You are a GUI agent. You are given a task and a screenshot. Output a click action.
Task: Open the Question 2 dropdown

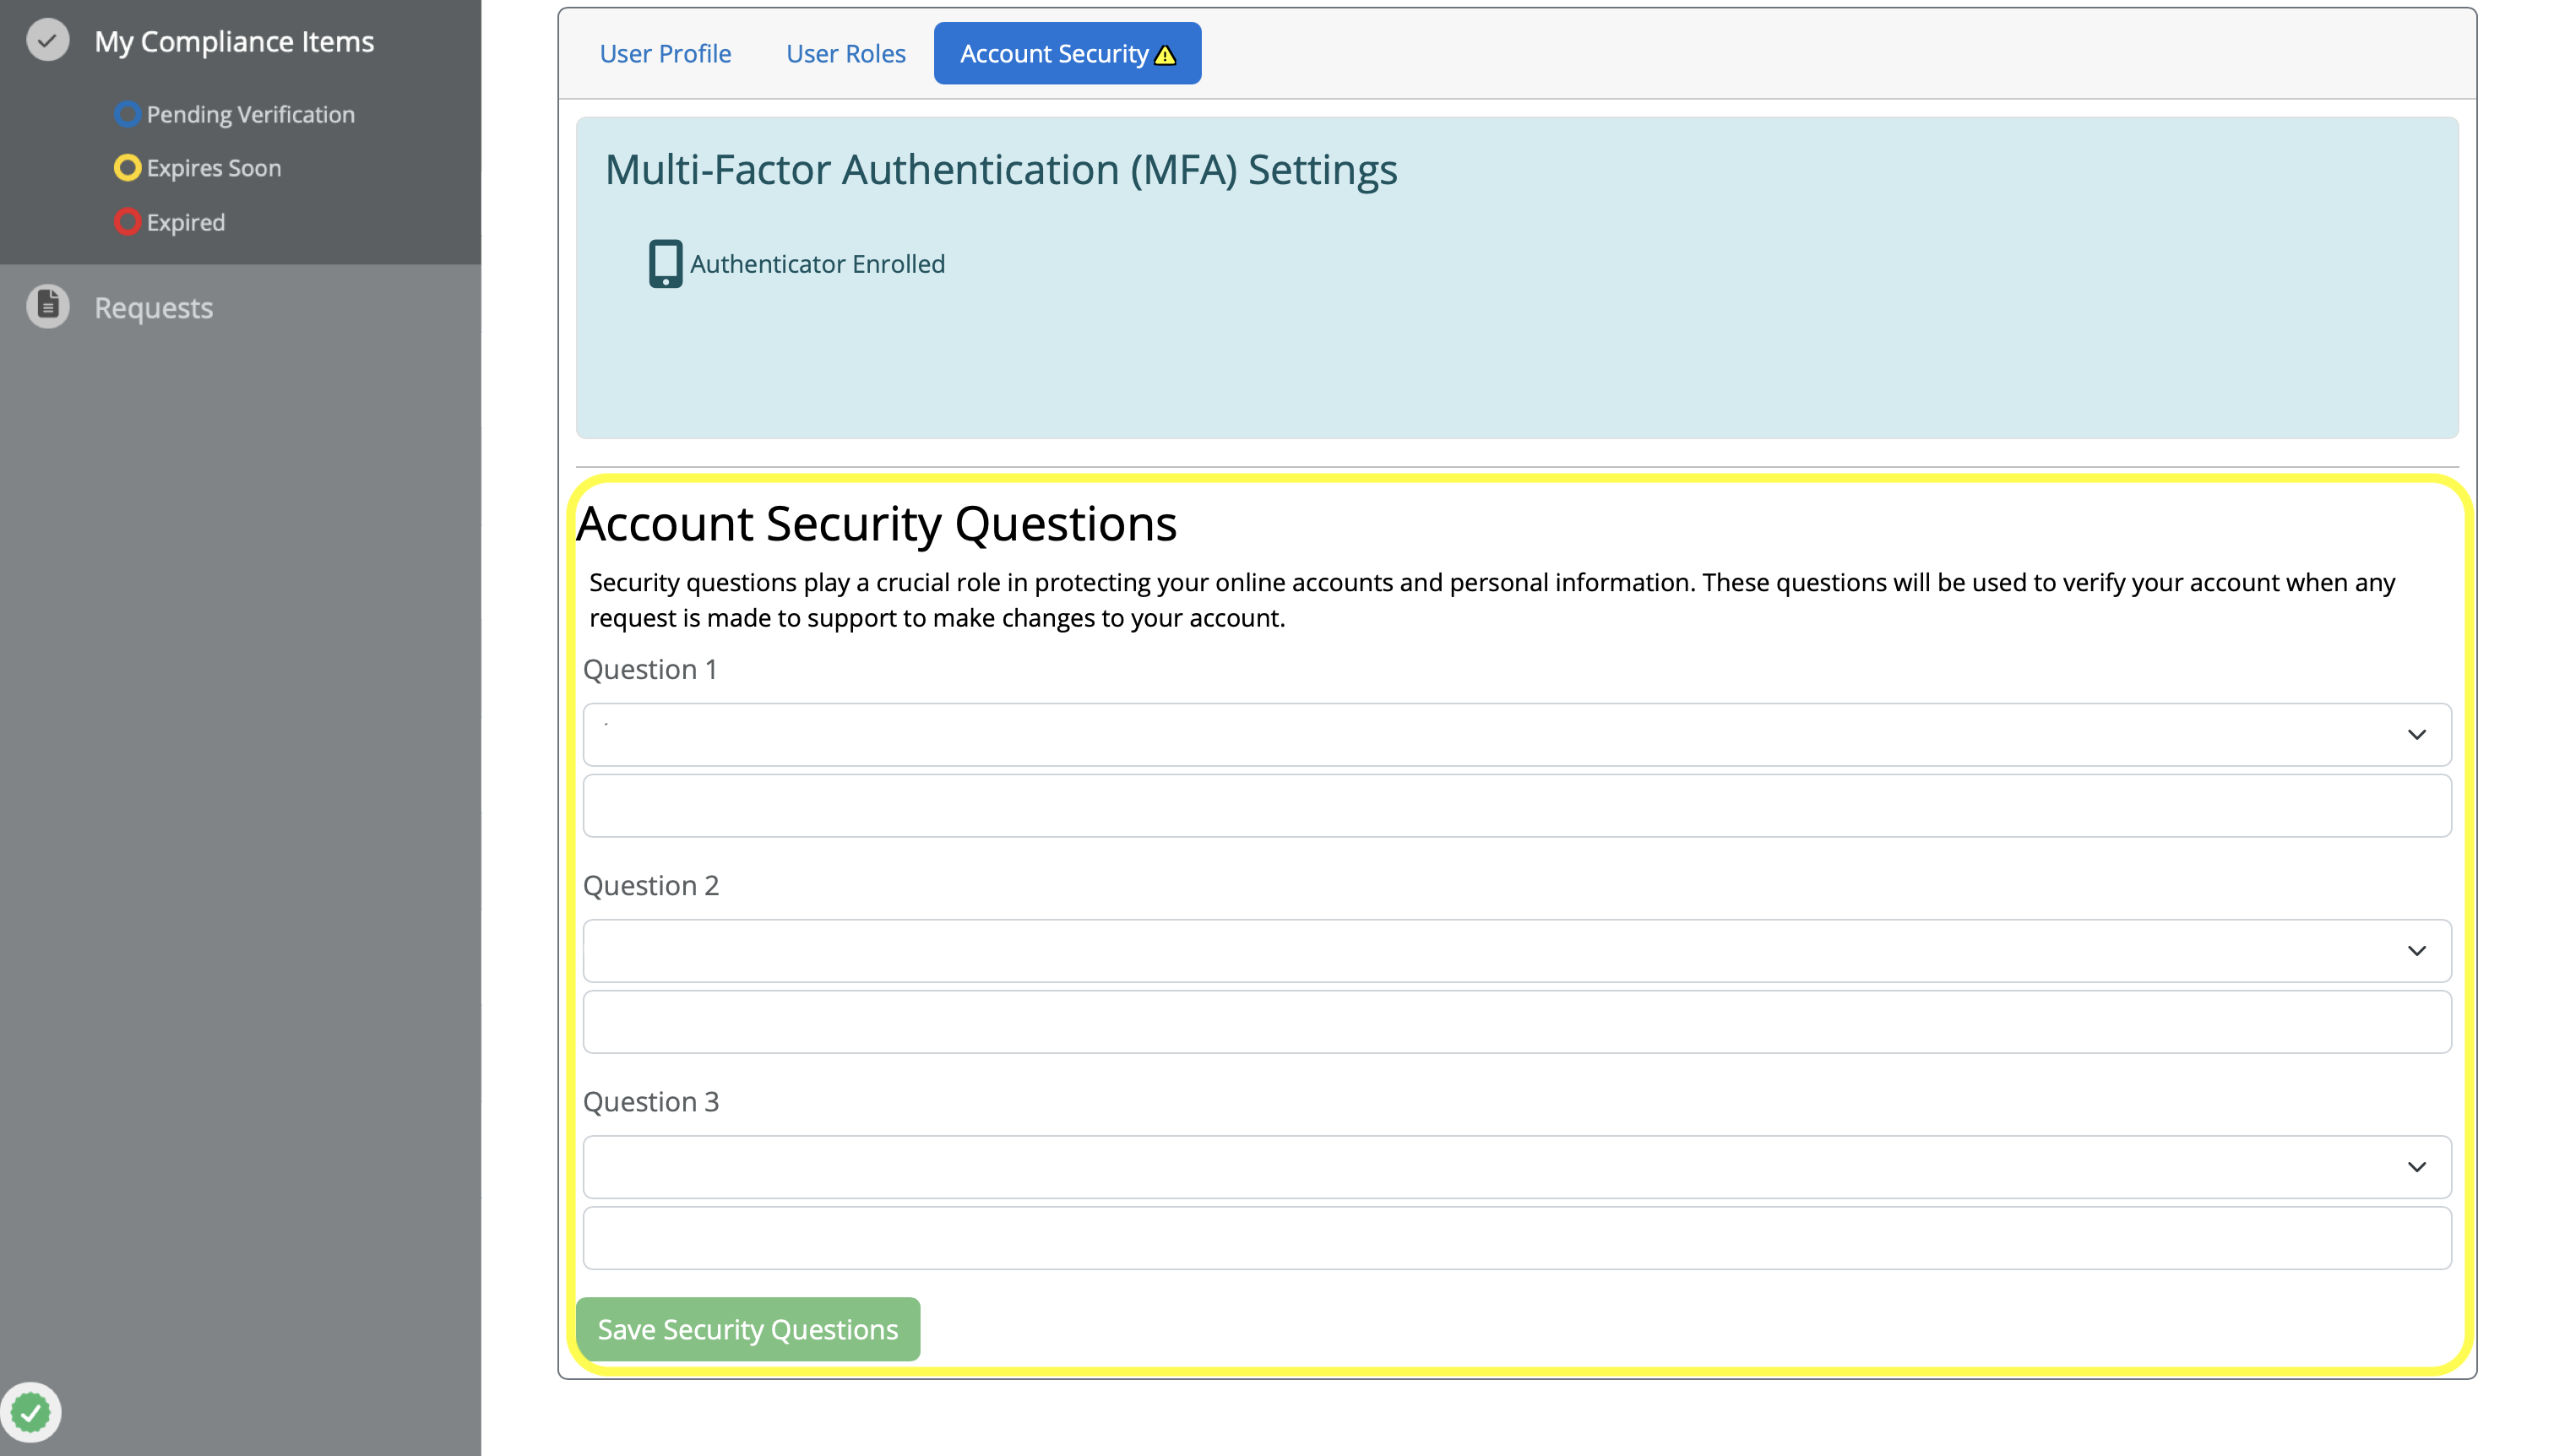pos(1516,951)
